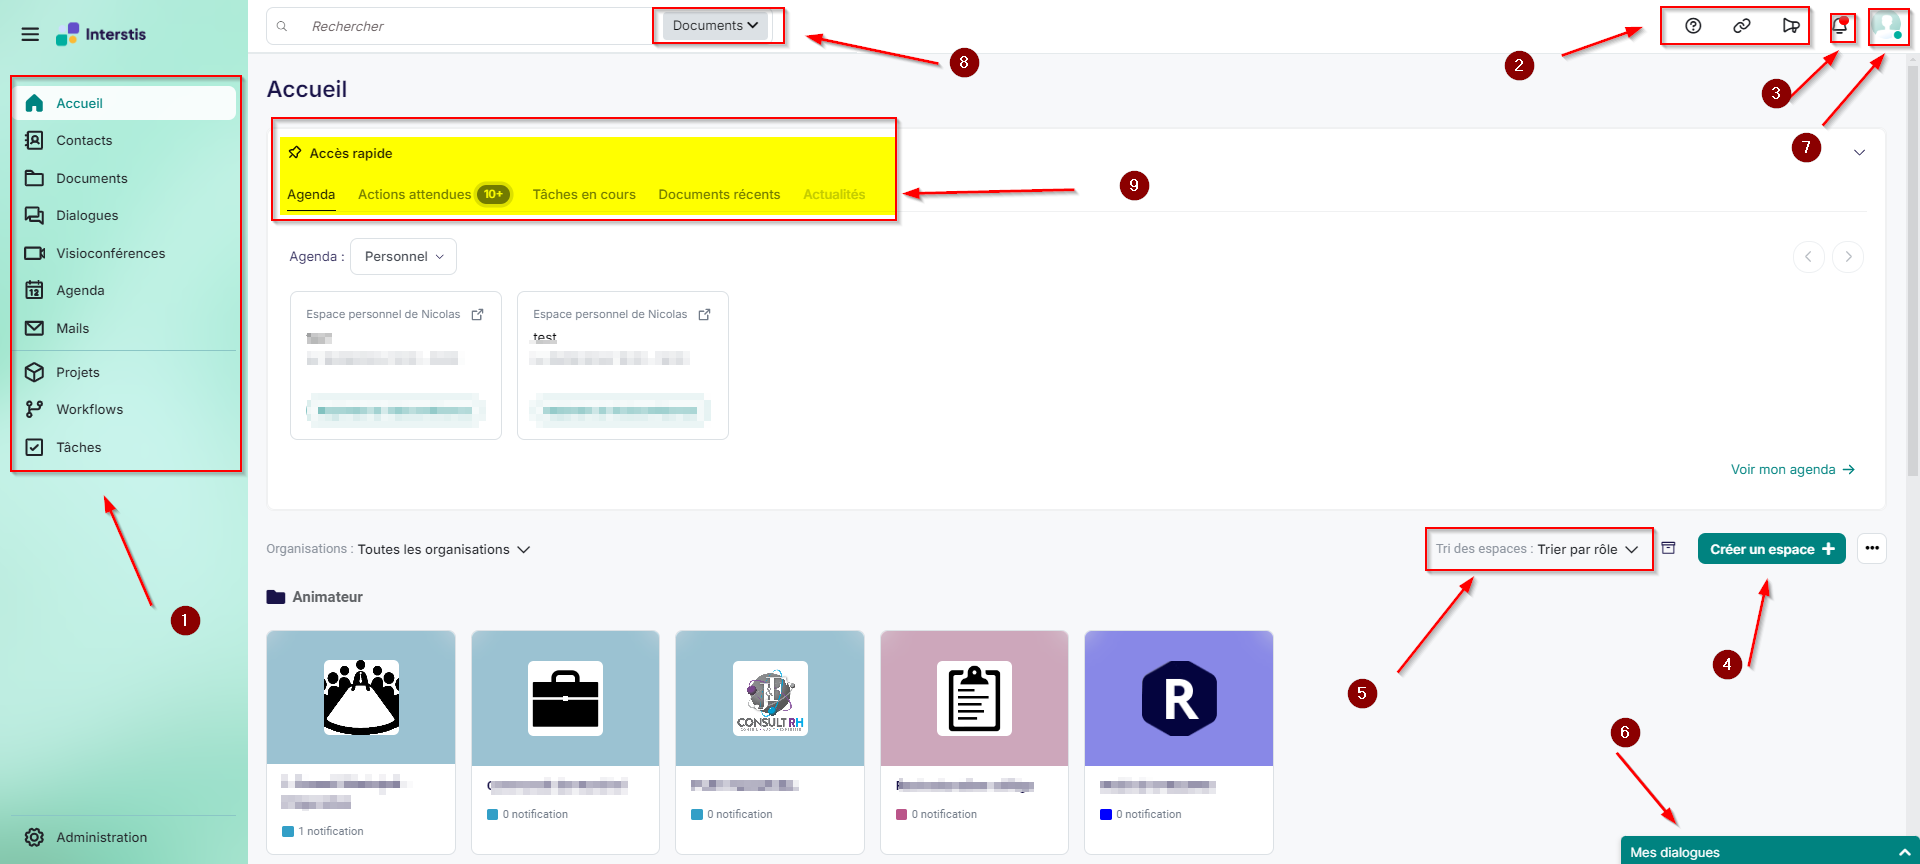The height and width of the screenshot is (864, 1920).
Task: Switch to Actions attendues tab
Action: pyautogui.click(x=415, y=195)
